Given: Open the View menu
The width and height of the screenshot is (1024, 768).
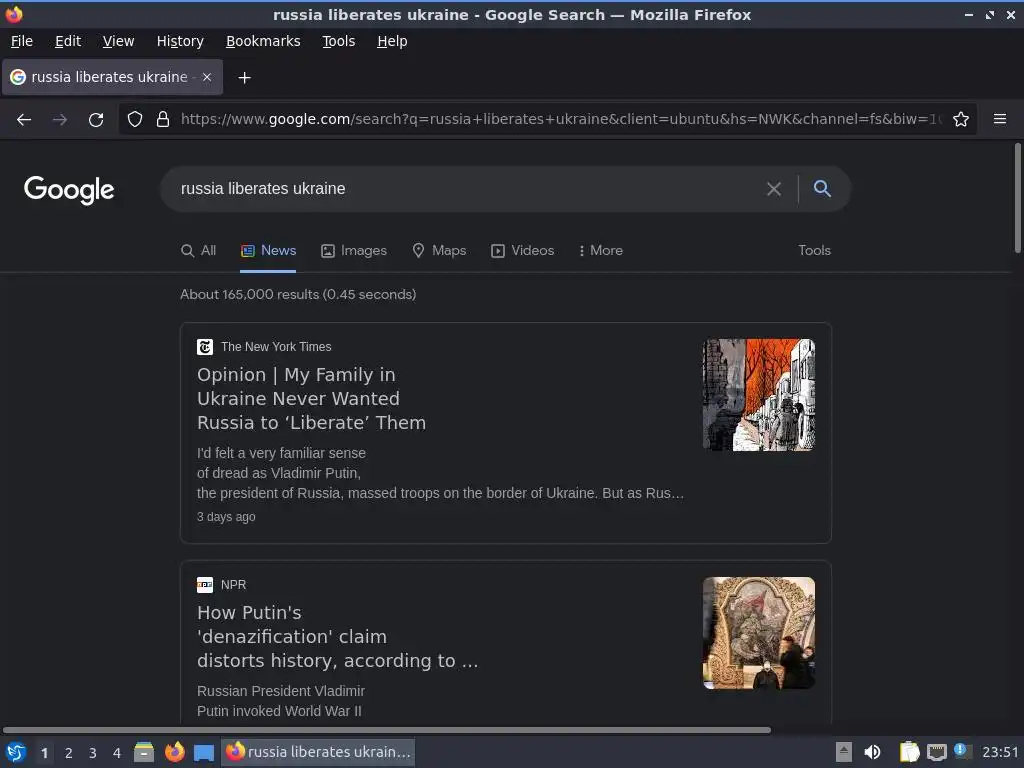Looking at the screenshot, I should pyautogui.click(x=118, y=41).
